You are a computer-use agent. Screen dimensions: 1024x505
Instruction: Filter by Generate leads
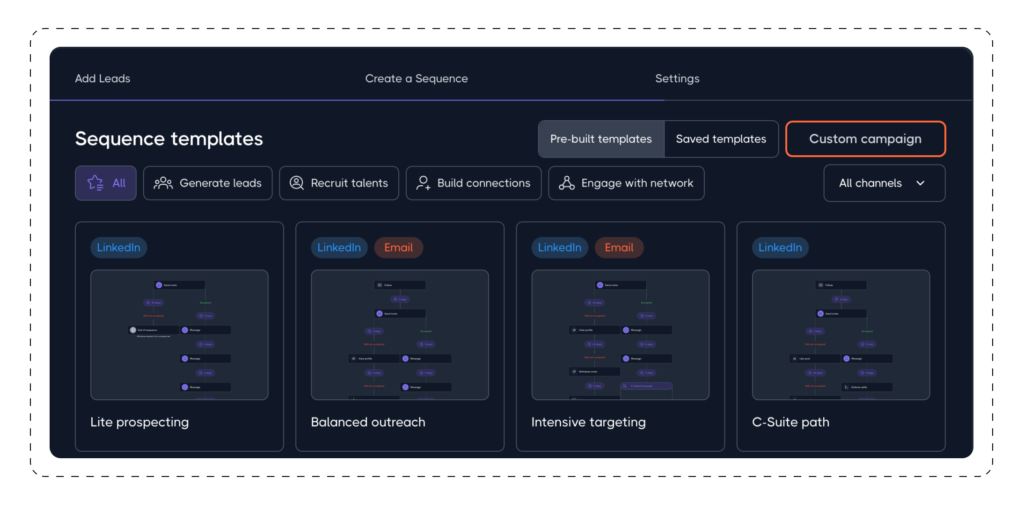[x=208, y=183]
